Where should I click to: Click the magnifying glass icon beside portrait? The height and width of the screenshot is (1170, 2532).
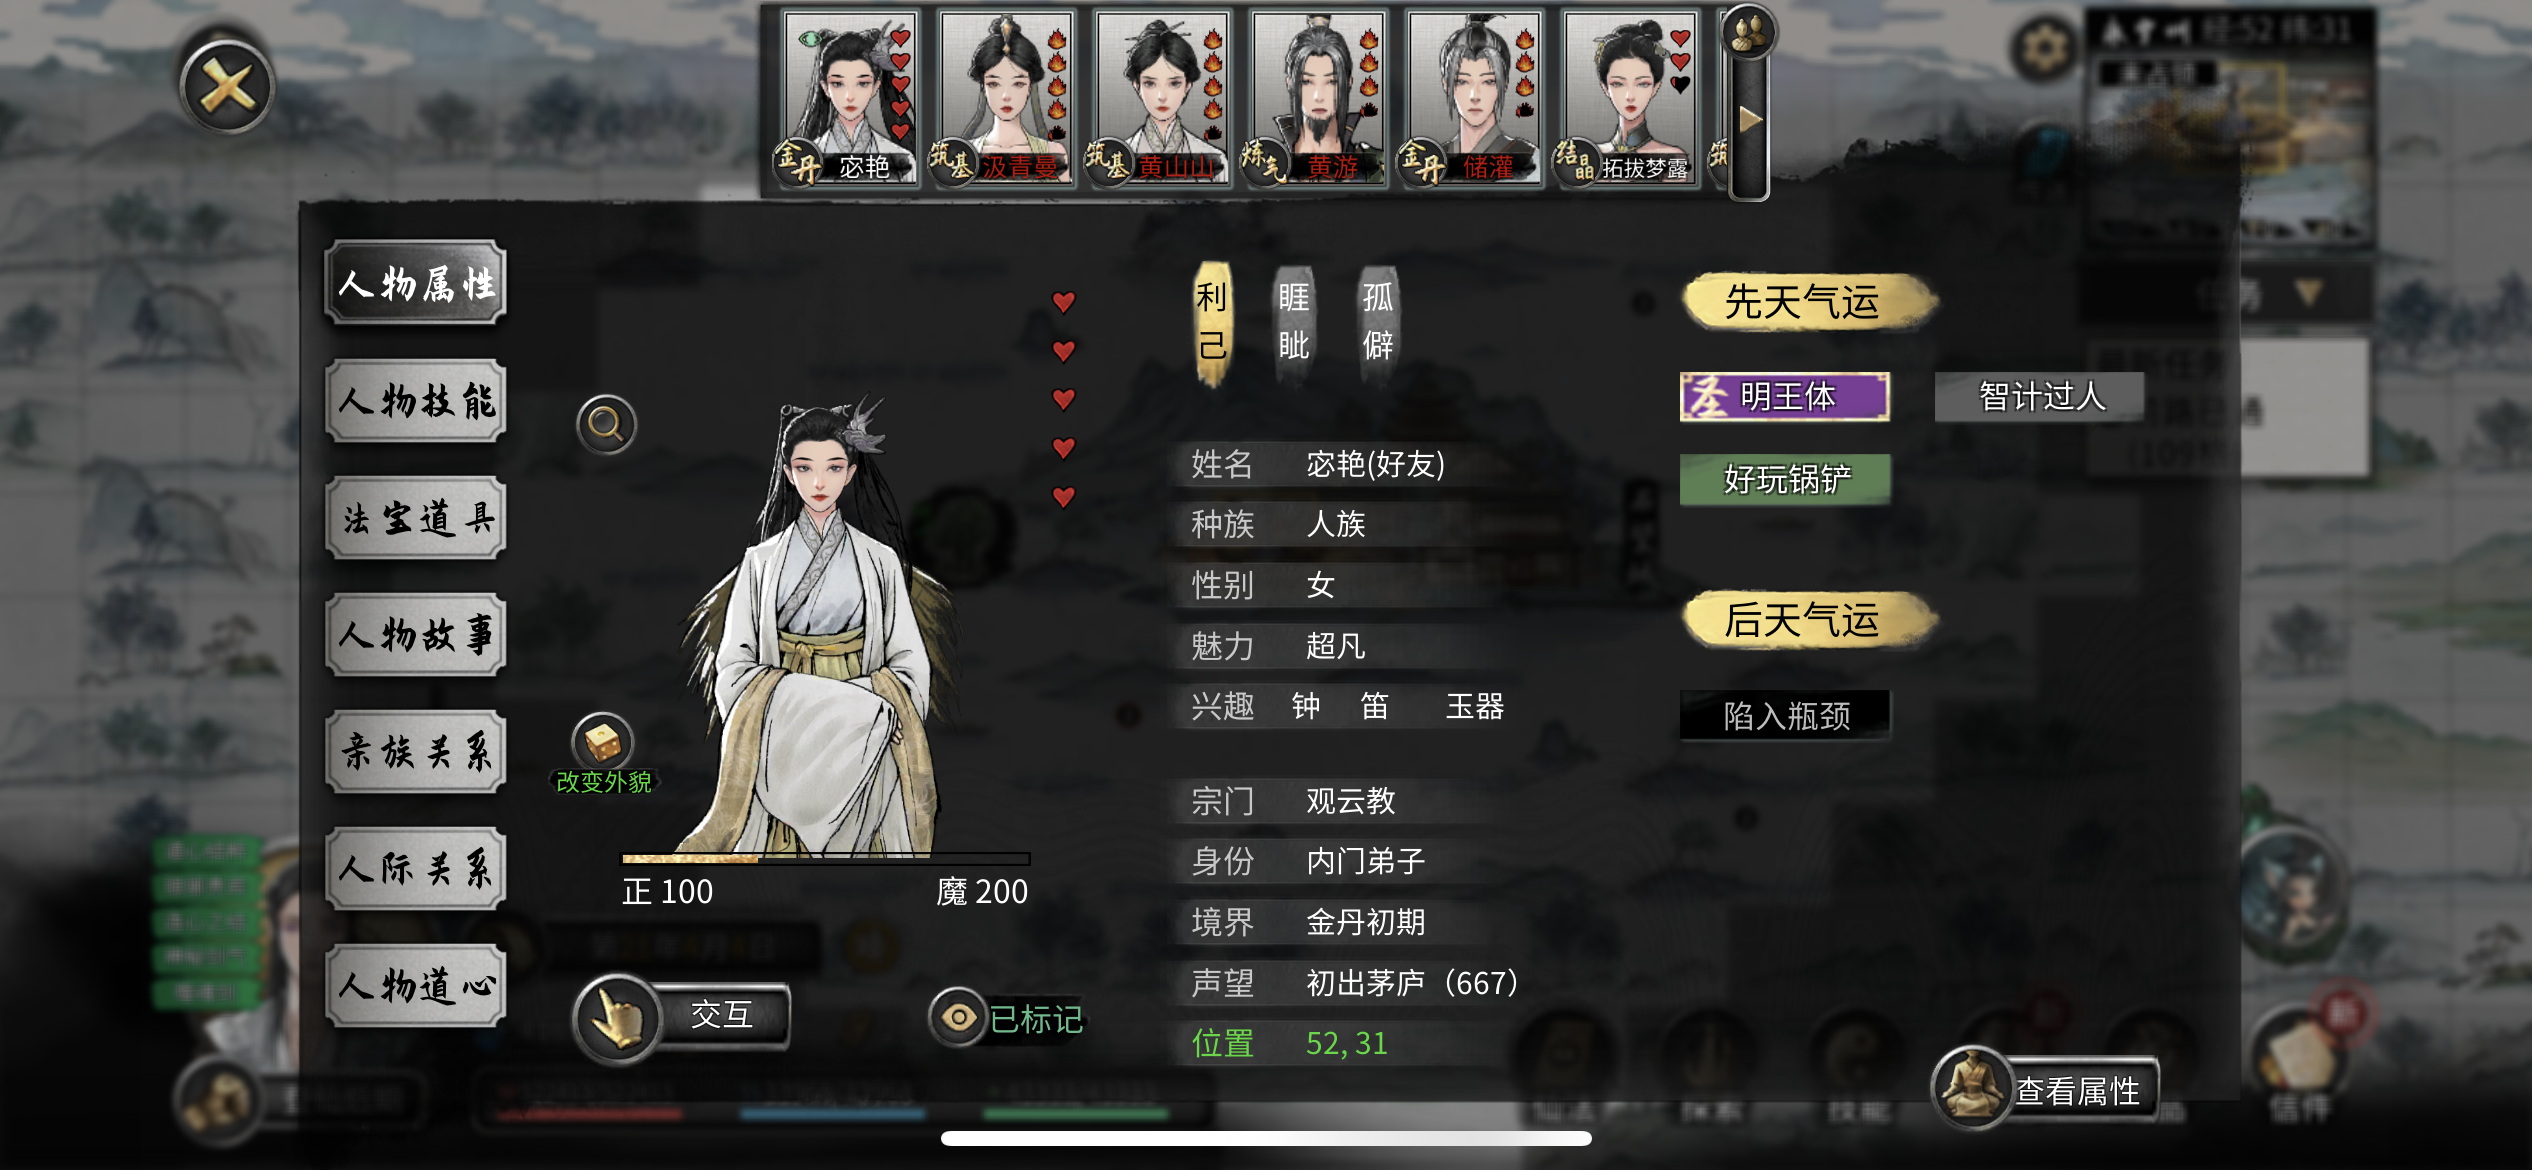click(606, 425)
